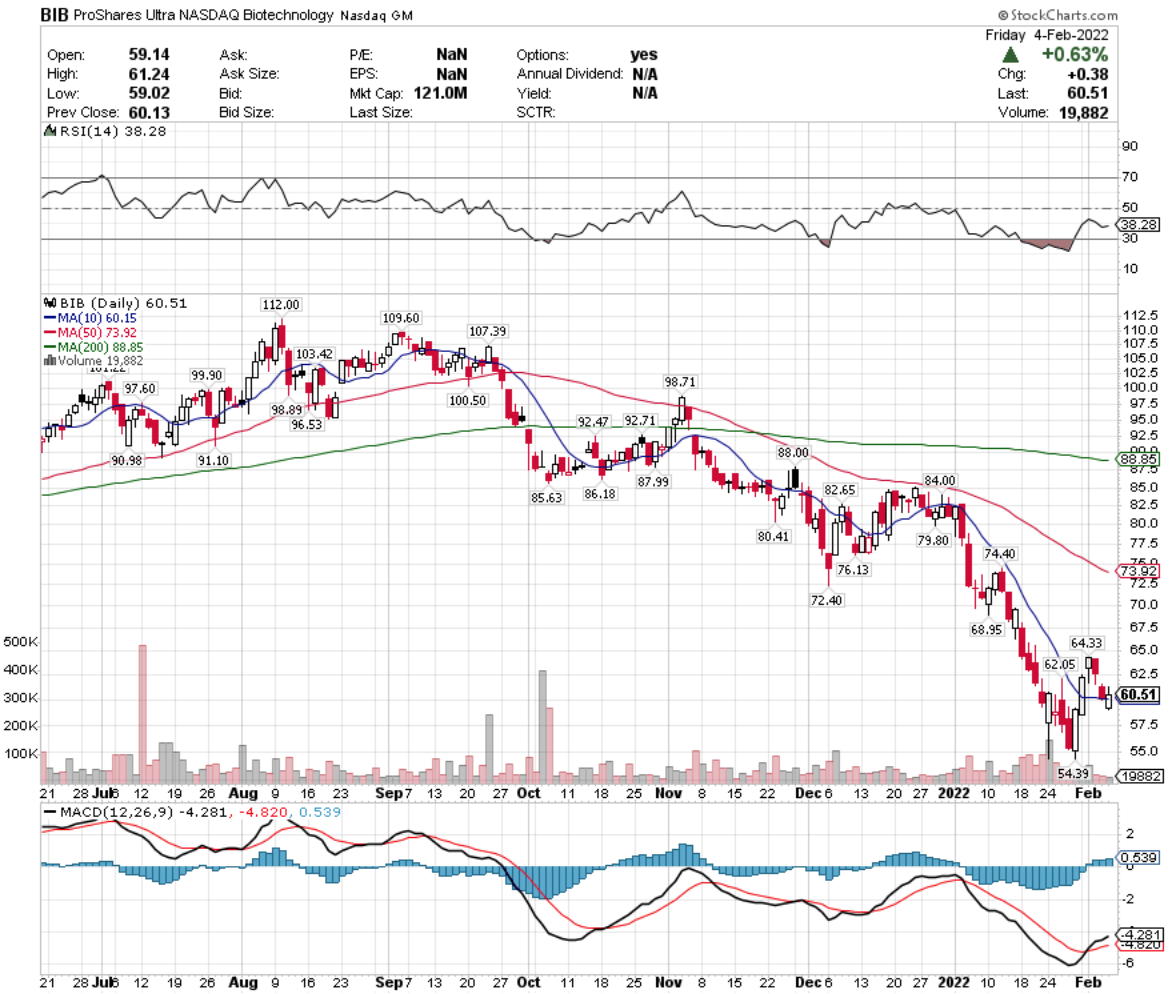Screen dimensions: 1172x994
Task: Click the RSI(14) 38.28 legend
Action: [113, 131]
